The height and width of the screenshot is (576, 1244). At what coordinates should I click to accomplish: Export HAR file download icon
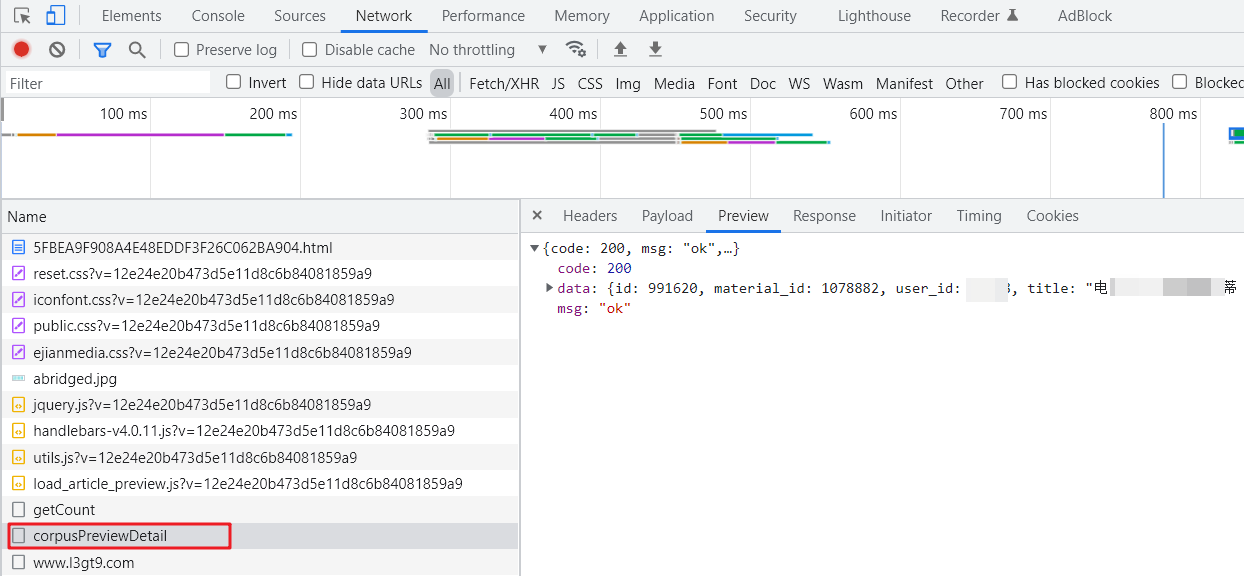(x=655, y=49)
